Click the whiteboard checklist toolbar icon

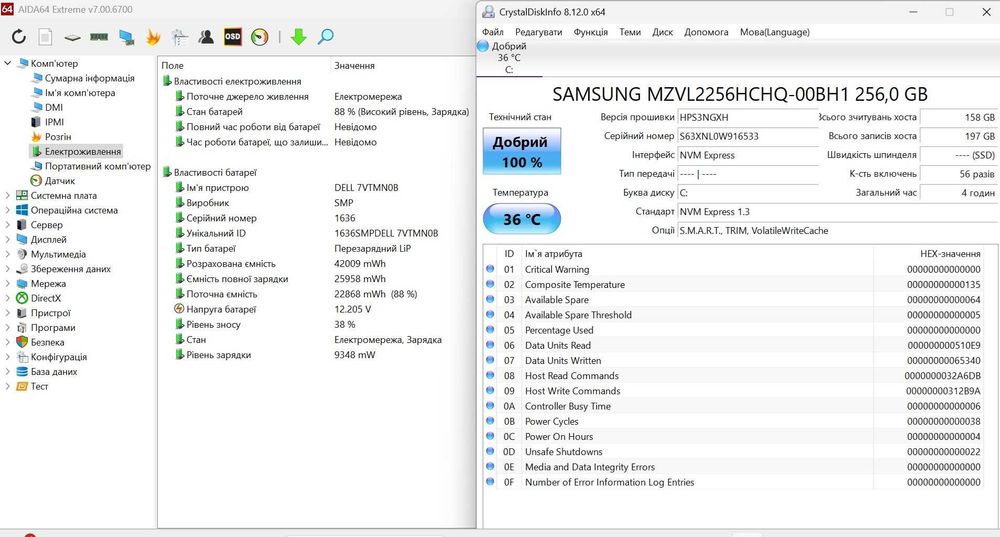180,37
